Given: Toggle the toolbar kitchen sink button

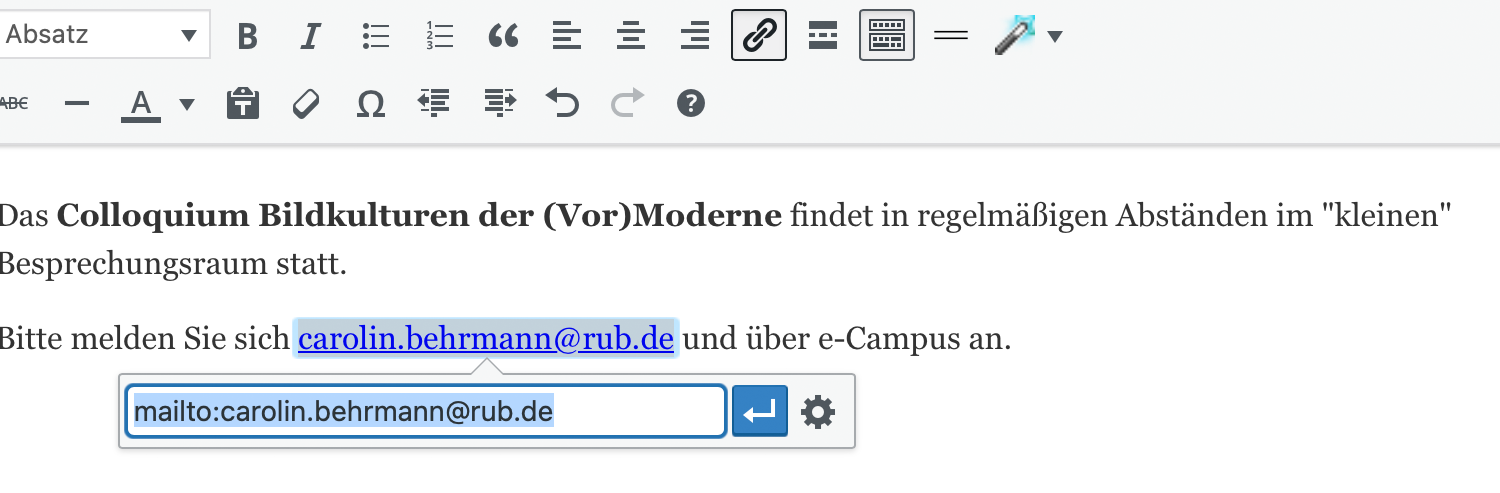Looking at the screenshot, I should (887, 36).
